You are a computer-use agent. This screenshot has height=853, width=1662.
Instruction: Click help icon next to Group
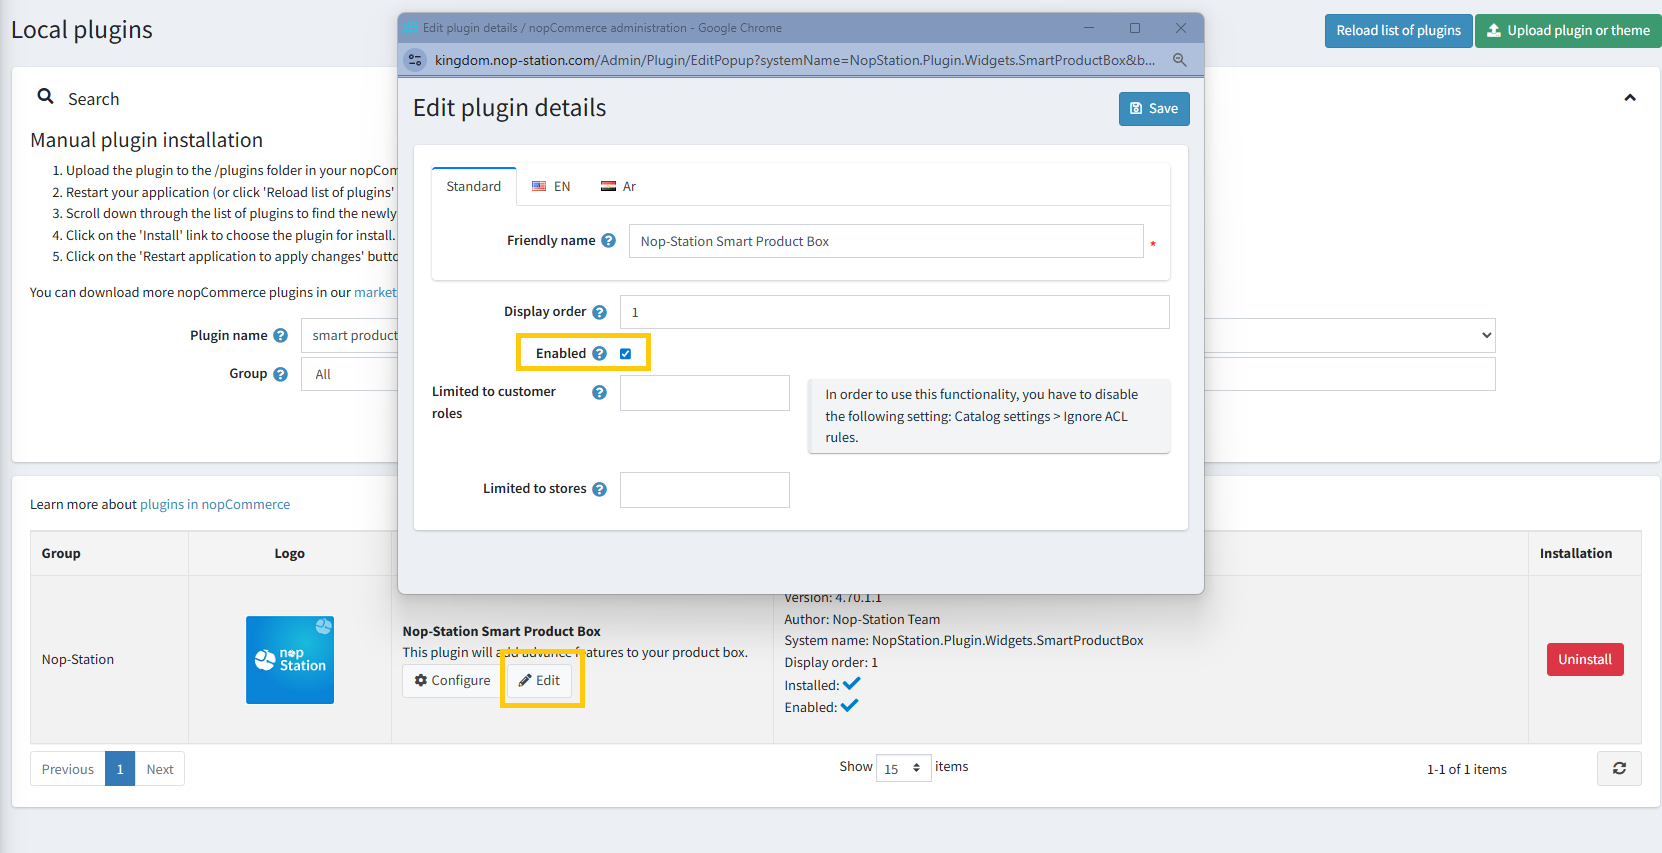click(280, 374)
